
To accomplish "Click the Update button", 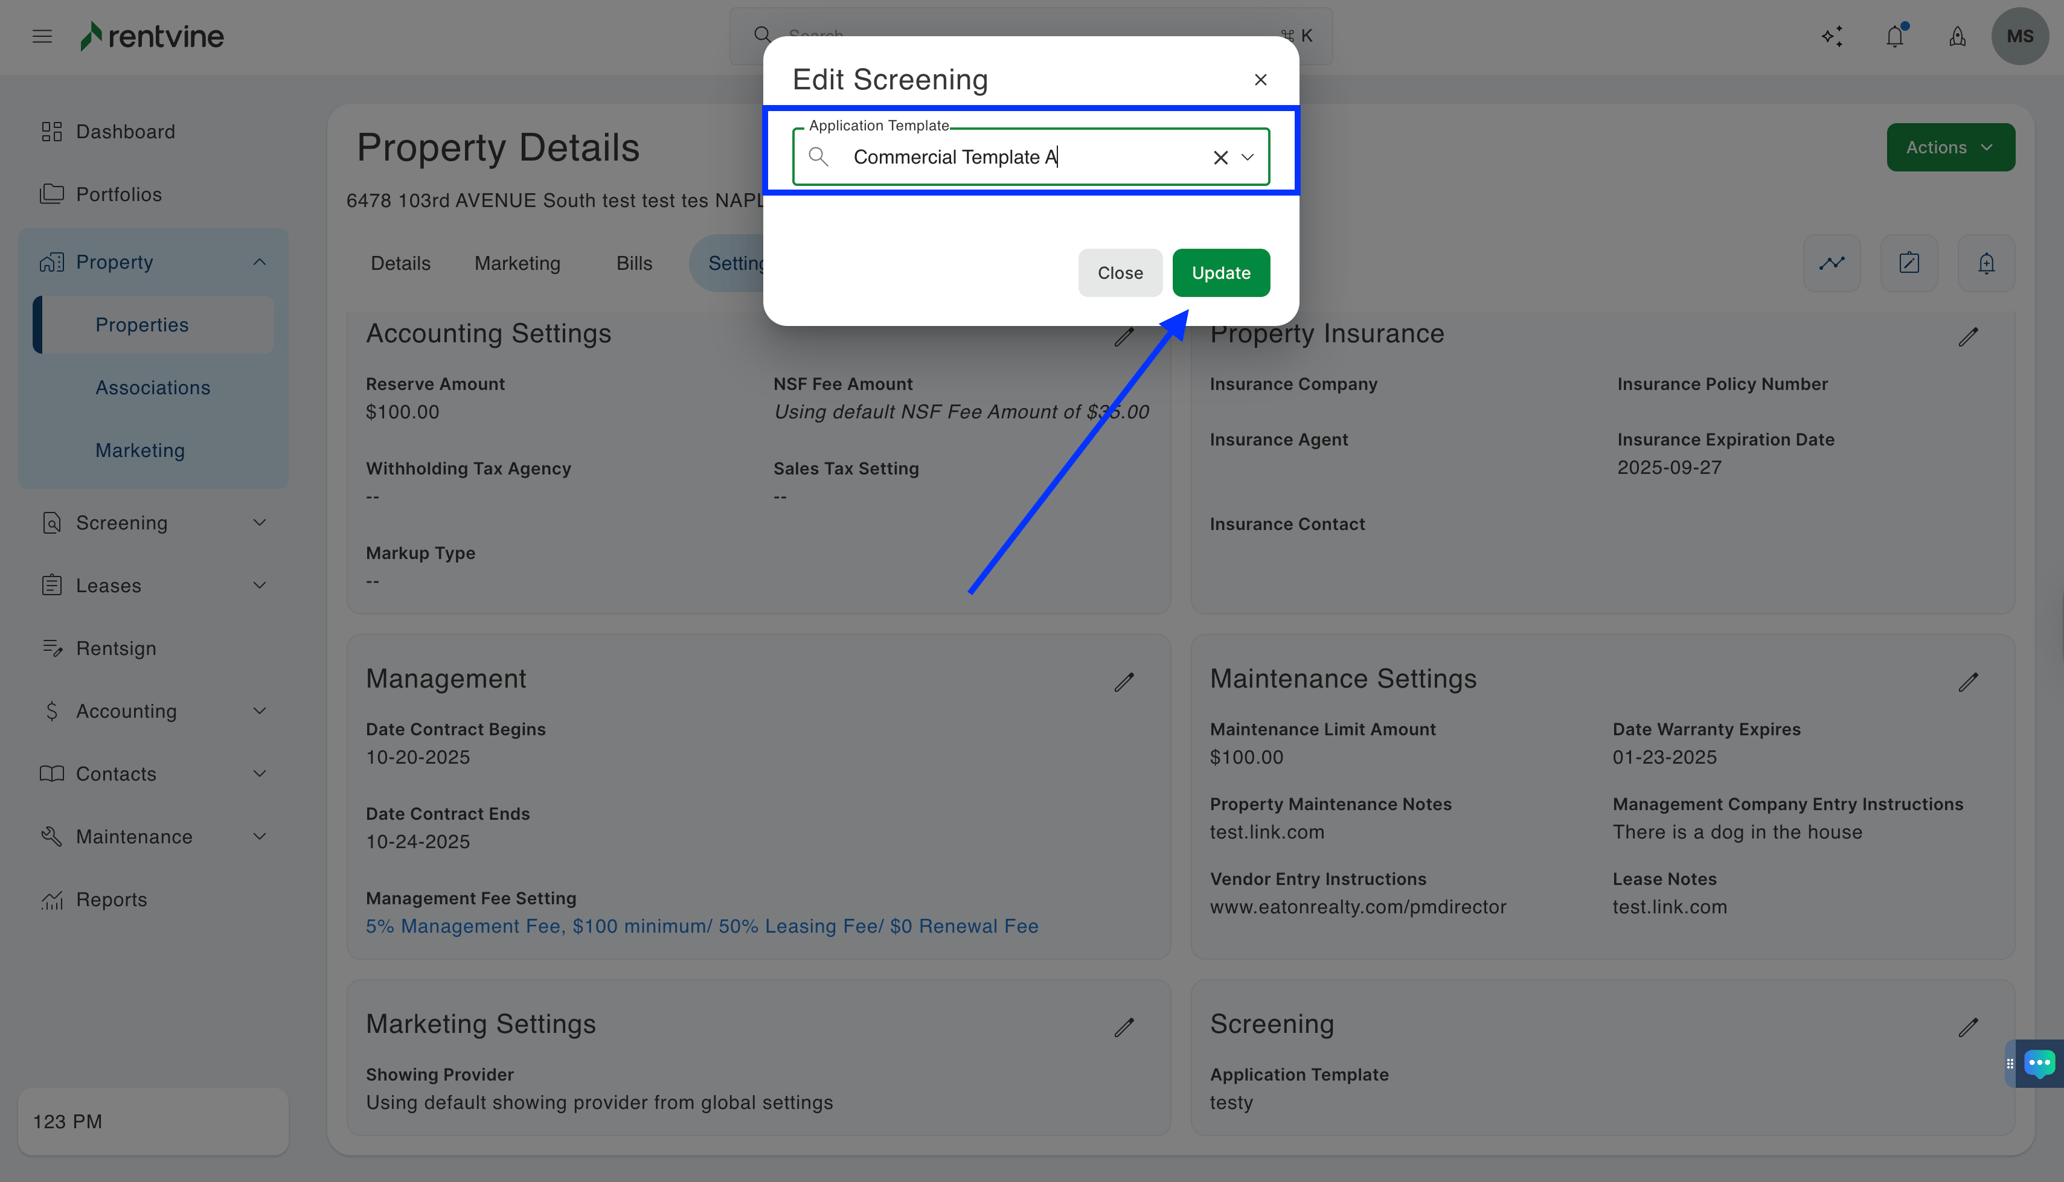I will coord(1220,272).
